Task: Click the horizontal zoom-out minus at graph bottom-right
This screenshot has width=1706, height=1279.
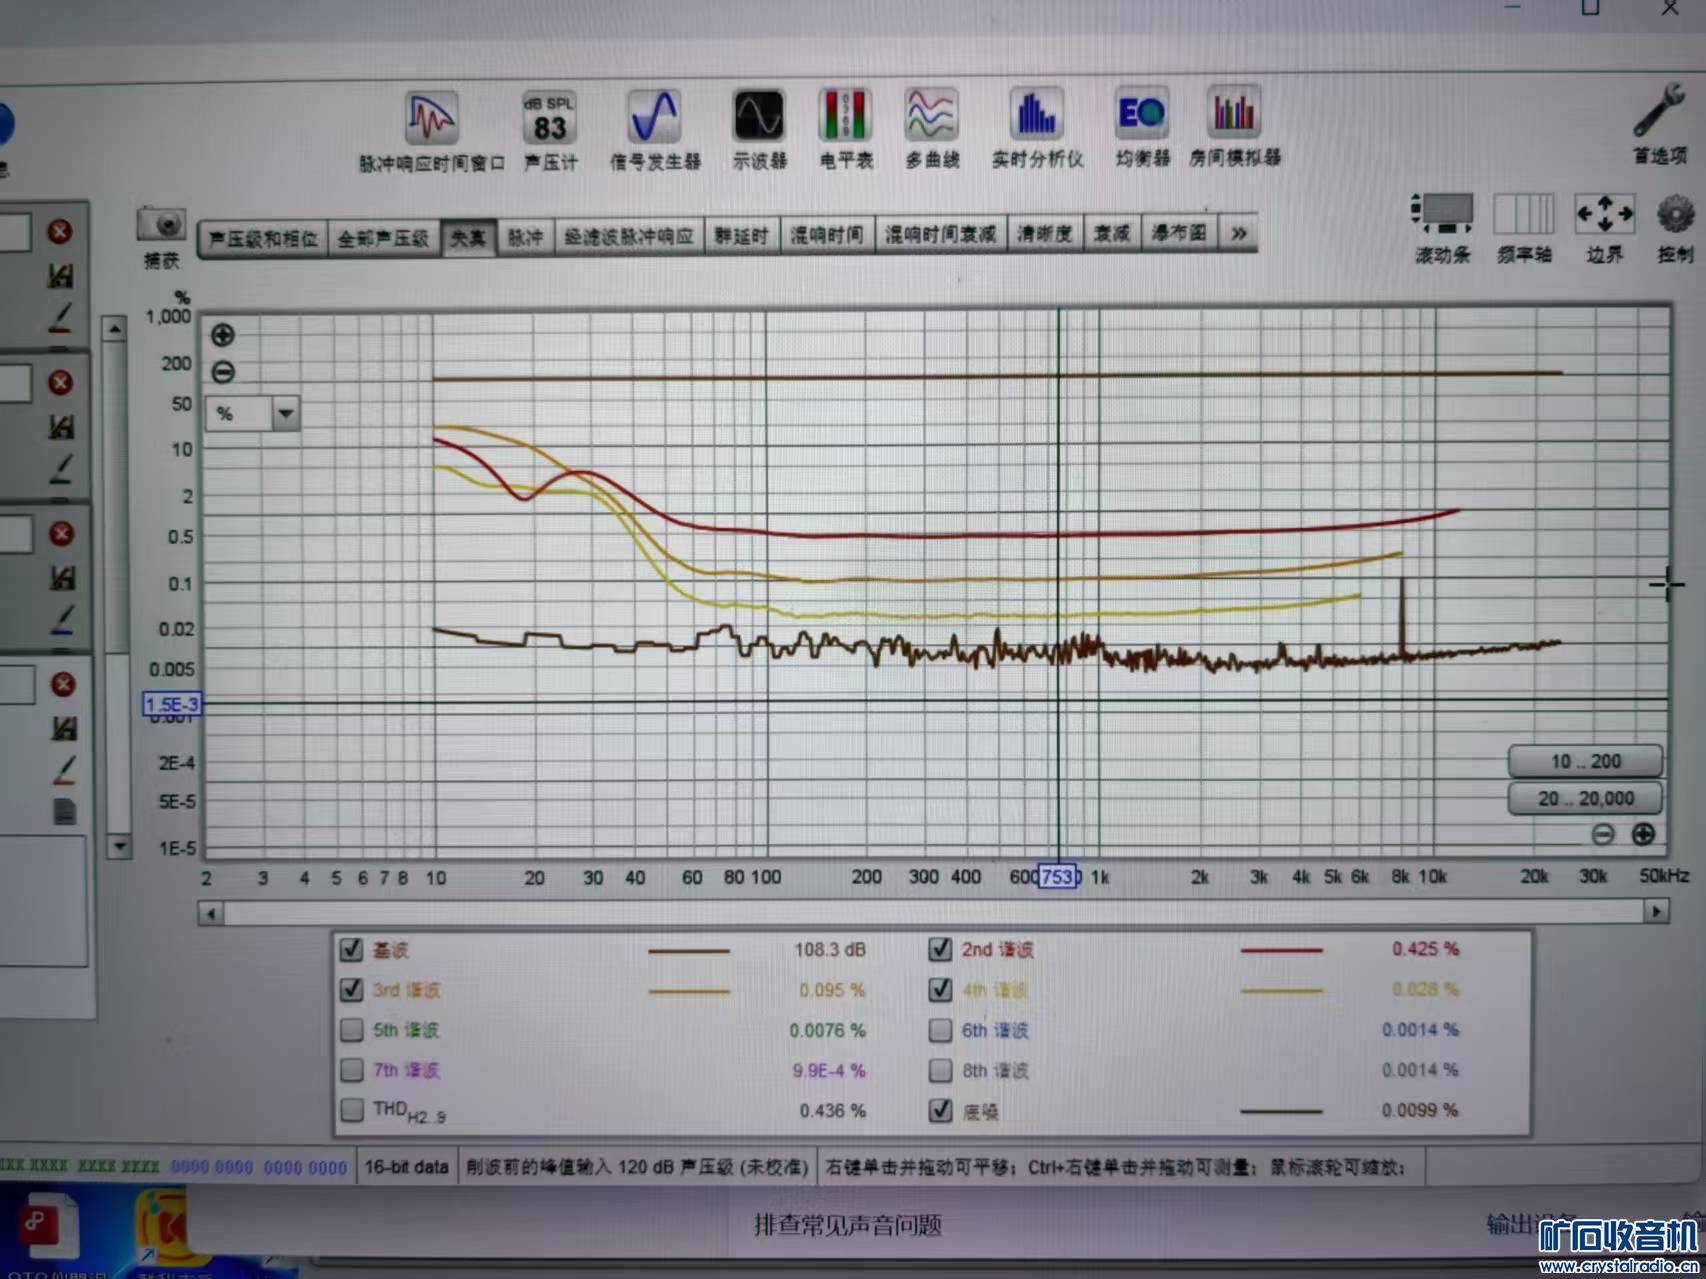Action: click(1603, 834)
